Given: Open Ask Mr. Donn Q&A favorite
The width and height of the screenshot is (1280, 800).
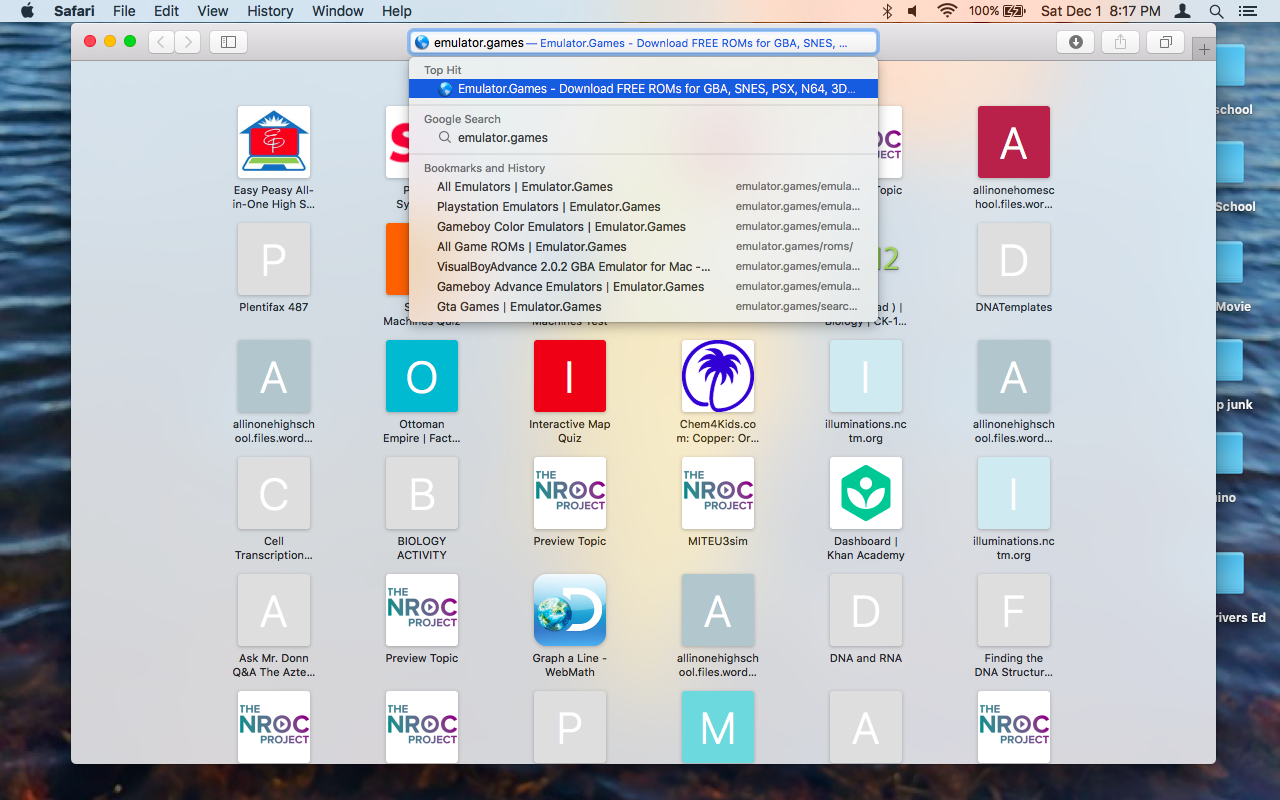Looking at the screenshot, I should 274,610.
